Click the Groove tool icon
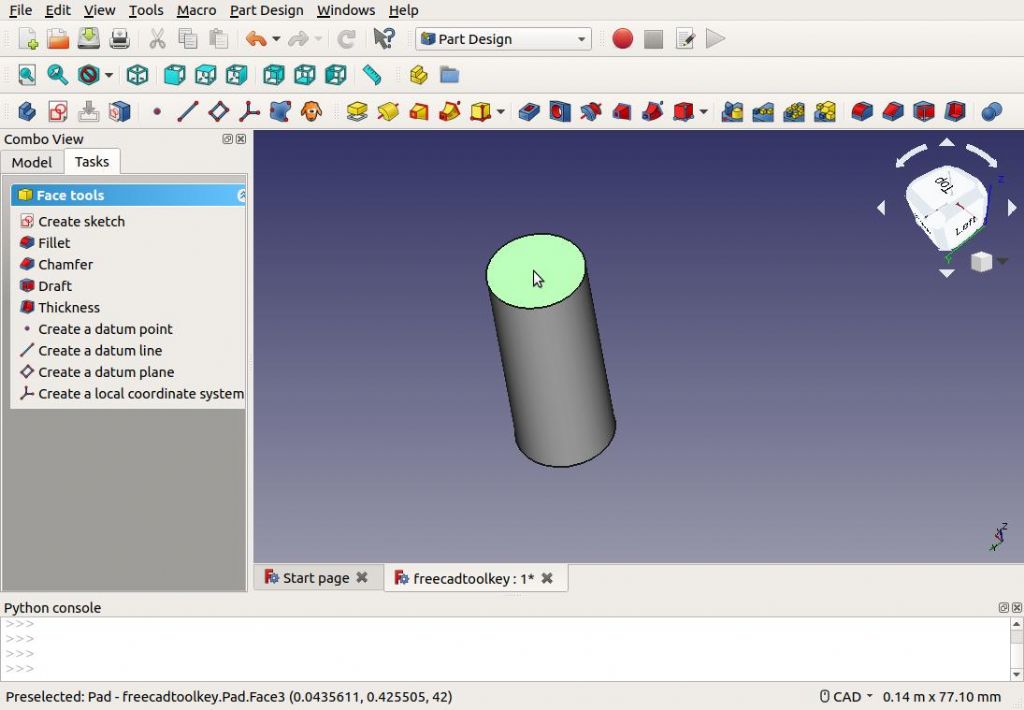 pyautogui.click(x=590, y=112)
